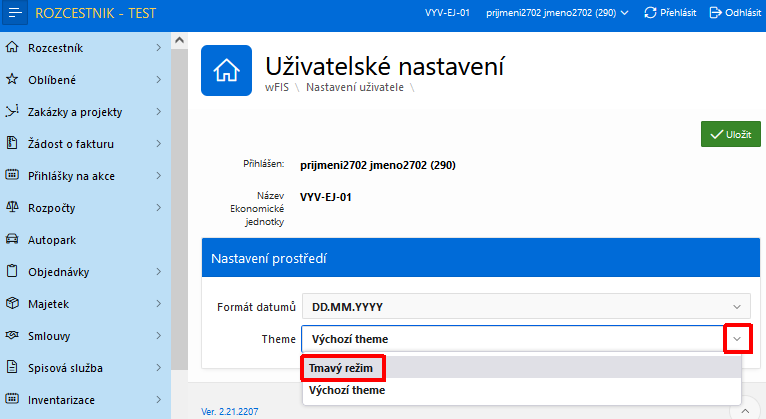Screen dimensions: 766x419
Task: Expand the Smlouvy submenu arrow
Action: pos(159,335)
